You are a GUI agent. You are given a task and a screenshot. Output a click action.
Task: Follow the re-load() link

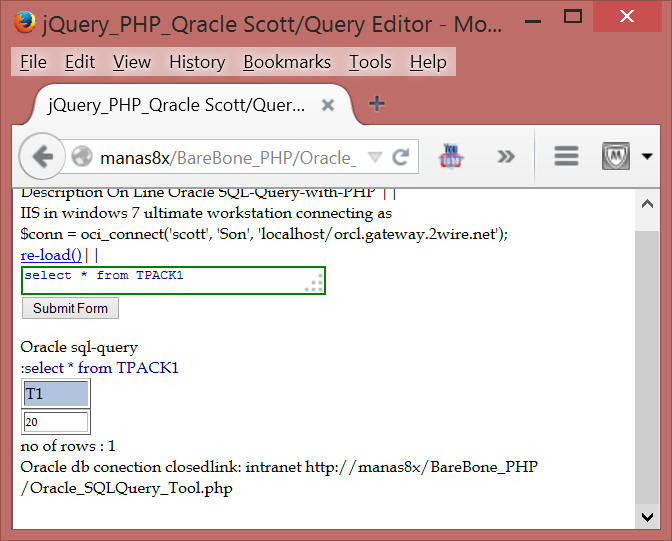[51, 255]
